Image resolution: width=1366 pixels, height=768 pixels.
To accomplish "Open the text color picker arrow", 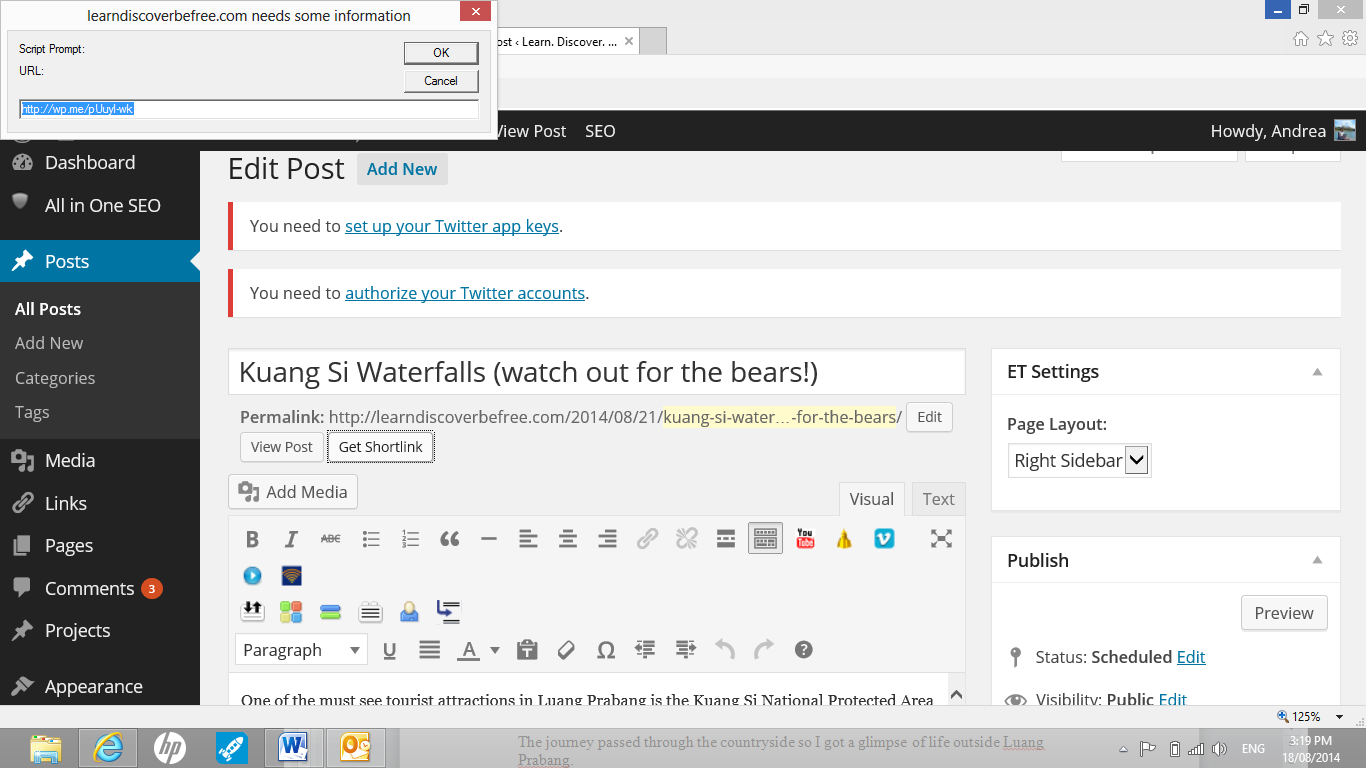I will tap(495, 650).
